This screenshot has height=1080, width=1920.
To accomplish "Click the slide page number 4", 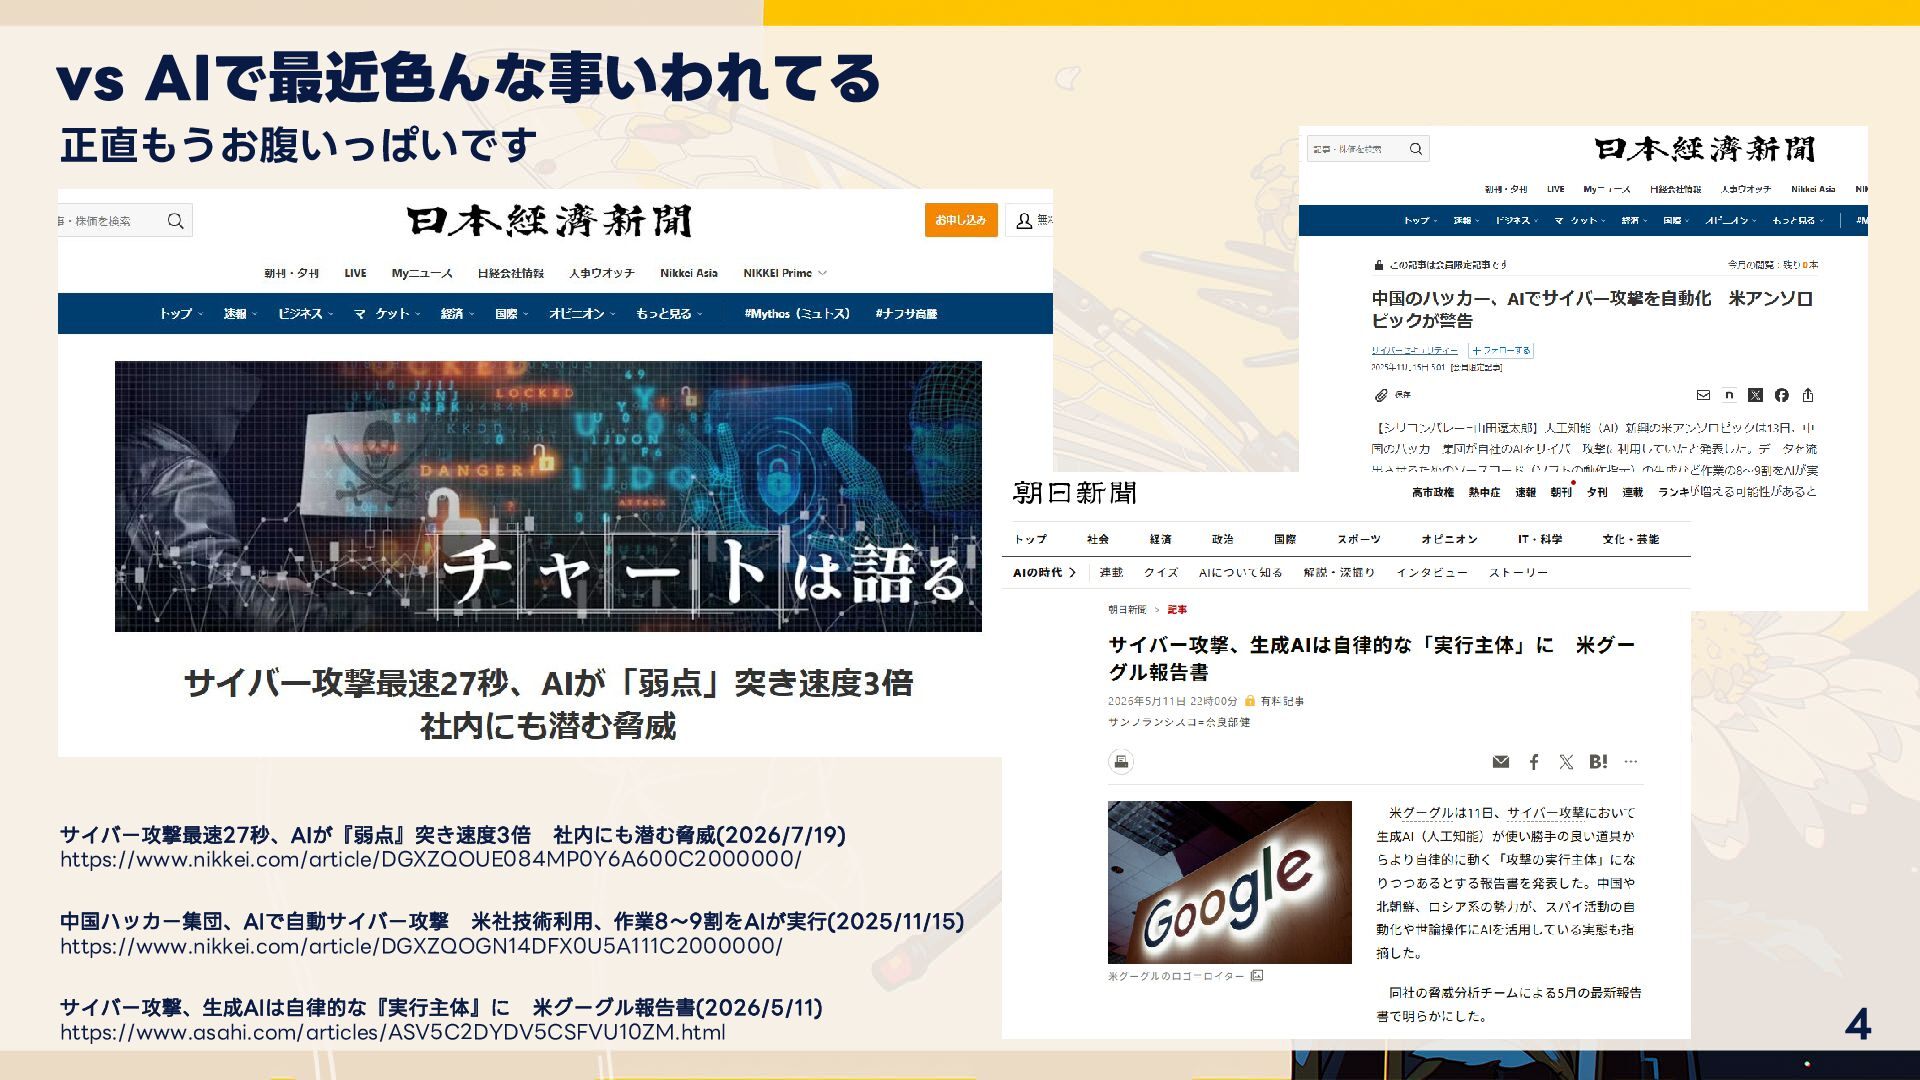I will (1857, 1025).
